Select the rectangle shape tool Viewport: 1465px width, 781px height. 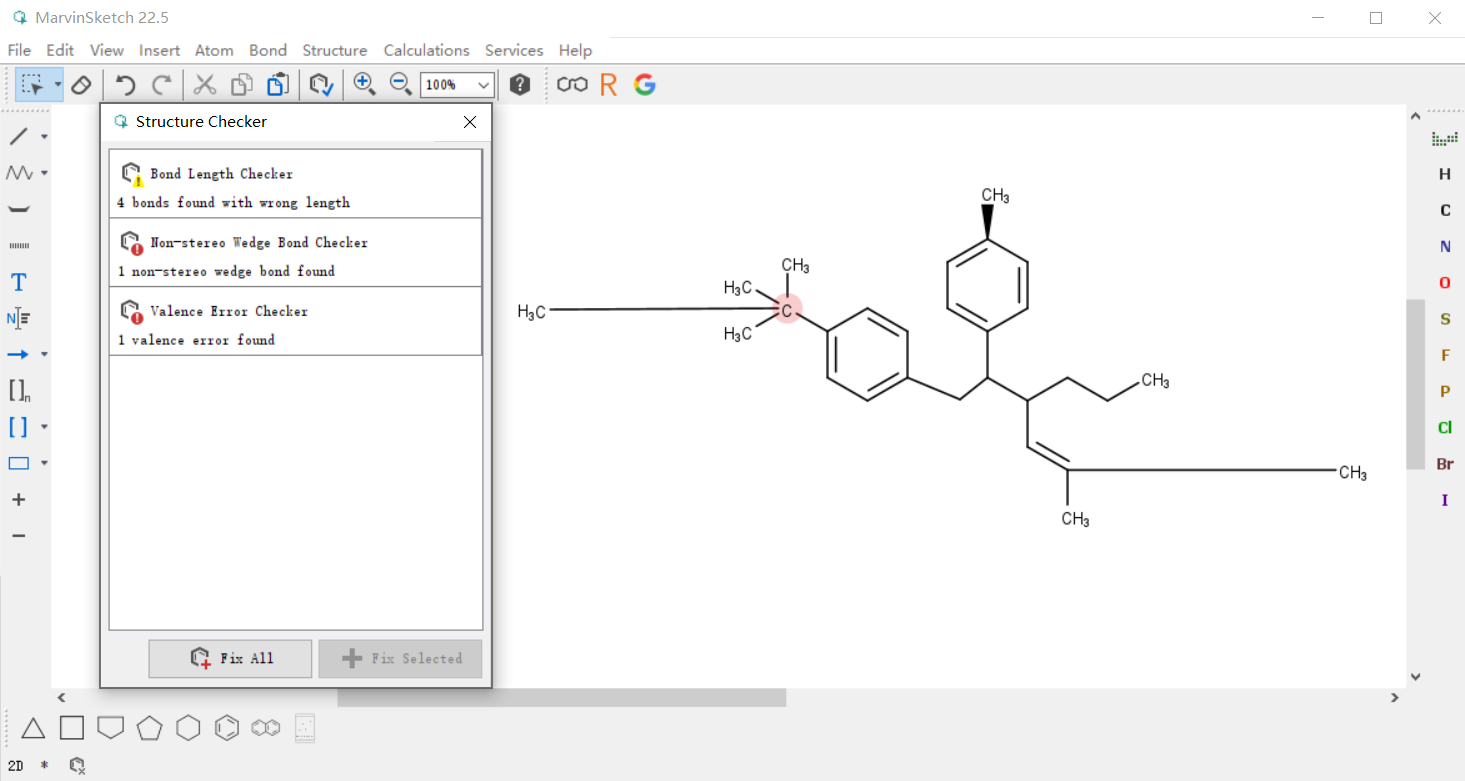pos(18,463)
